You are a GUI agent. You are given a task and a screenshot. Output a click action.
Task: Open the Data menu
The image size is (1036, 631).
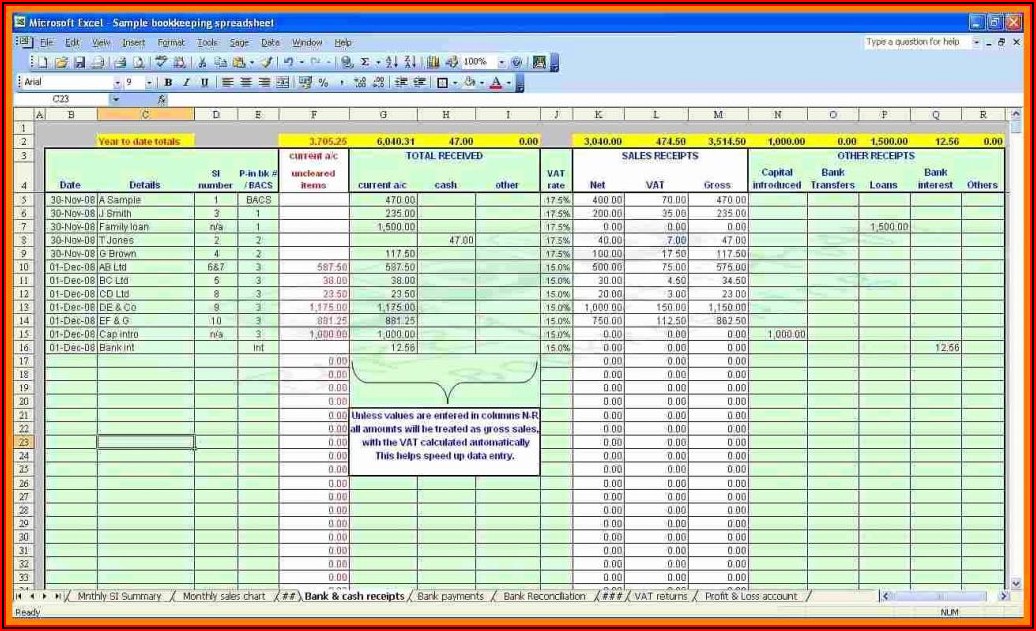(270, 43)
